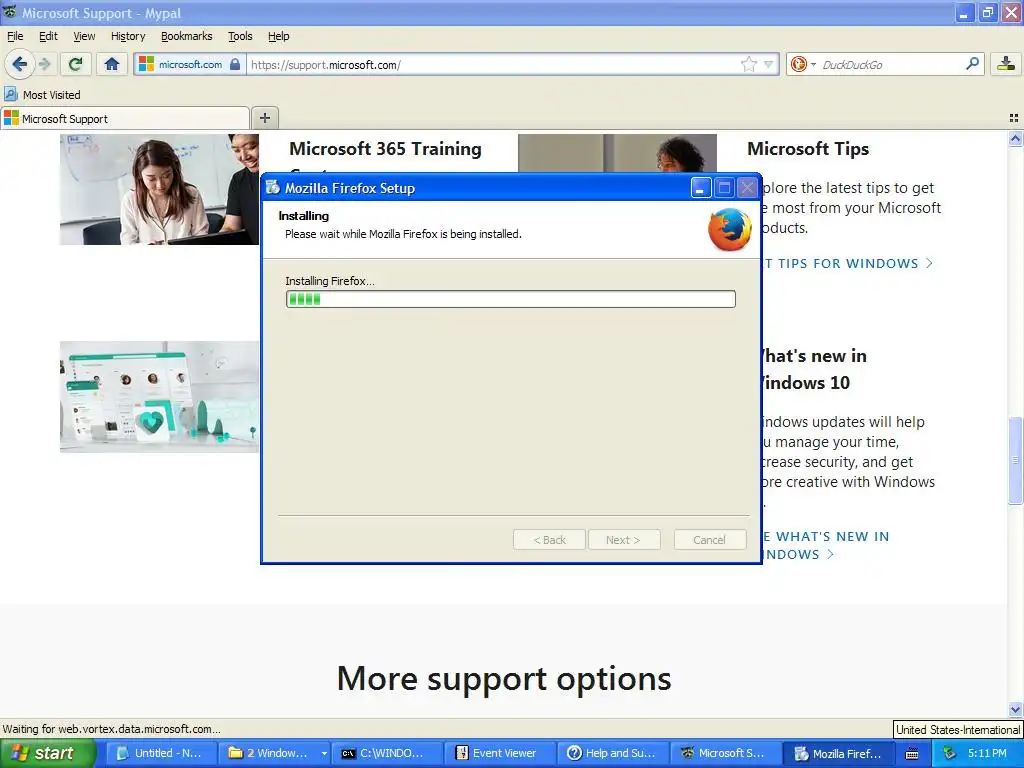This screenshot has height=768, width=1024.
Task: Click the Mozilla Firefox taskbar button
Action: 839,753
